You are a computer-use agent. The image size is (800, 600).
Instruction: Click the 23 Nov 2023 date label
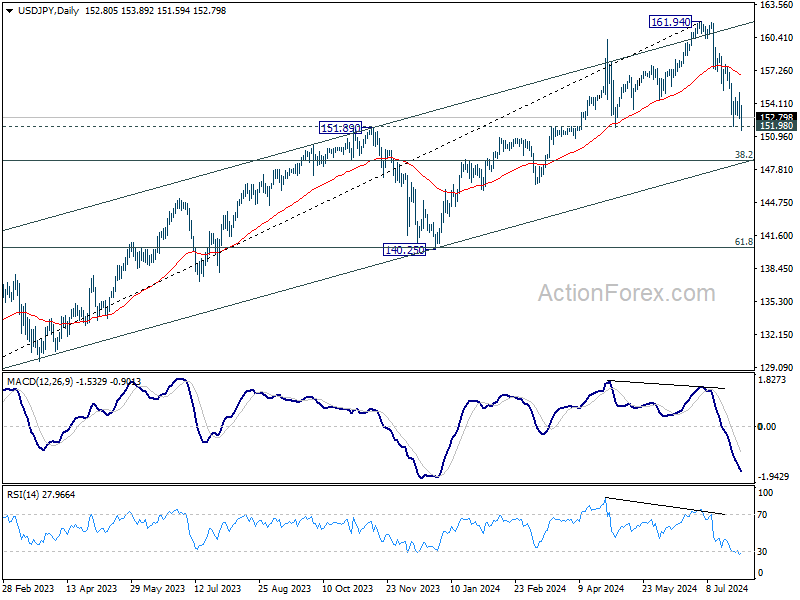(x=413, y=588)
